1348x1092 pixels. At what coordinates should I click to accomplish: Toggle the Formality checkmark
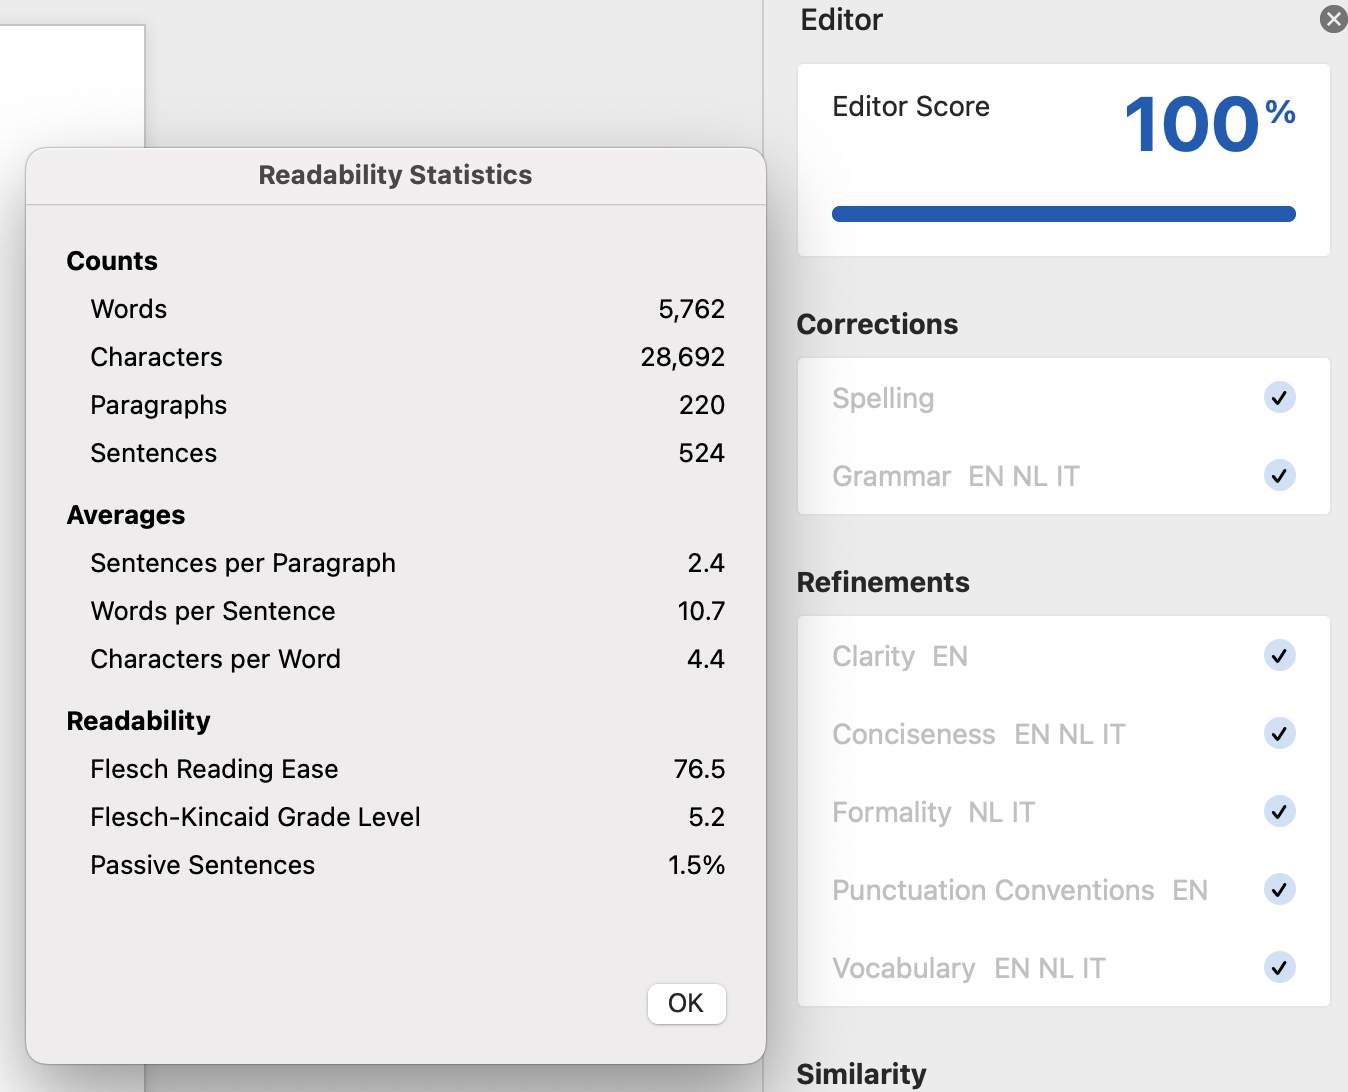[1279, 811]
